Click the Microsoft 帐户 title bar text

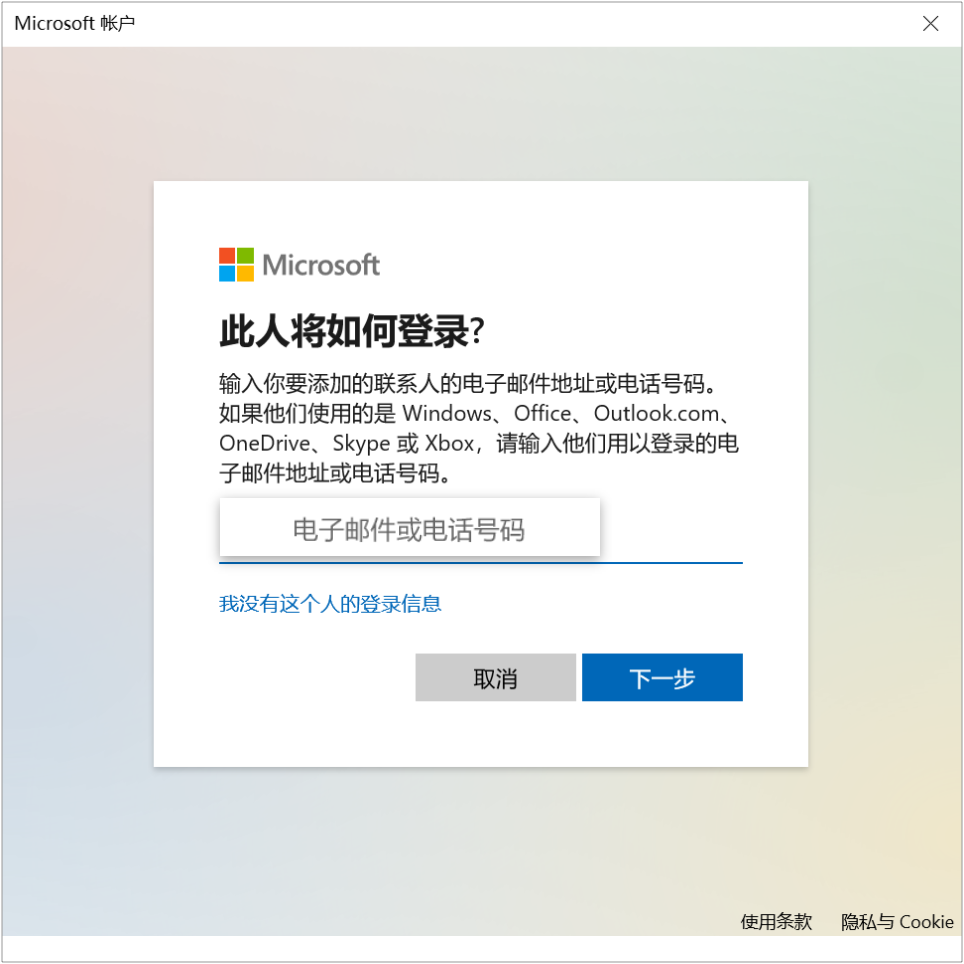click(74, 23)
